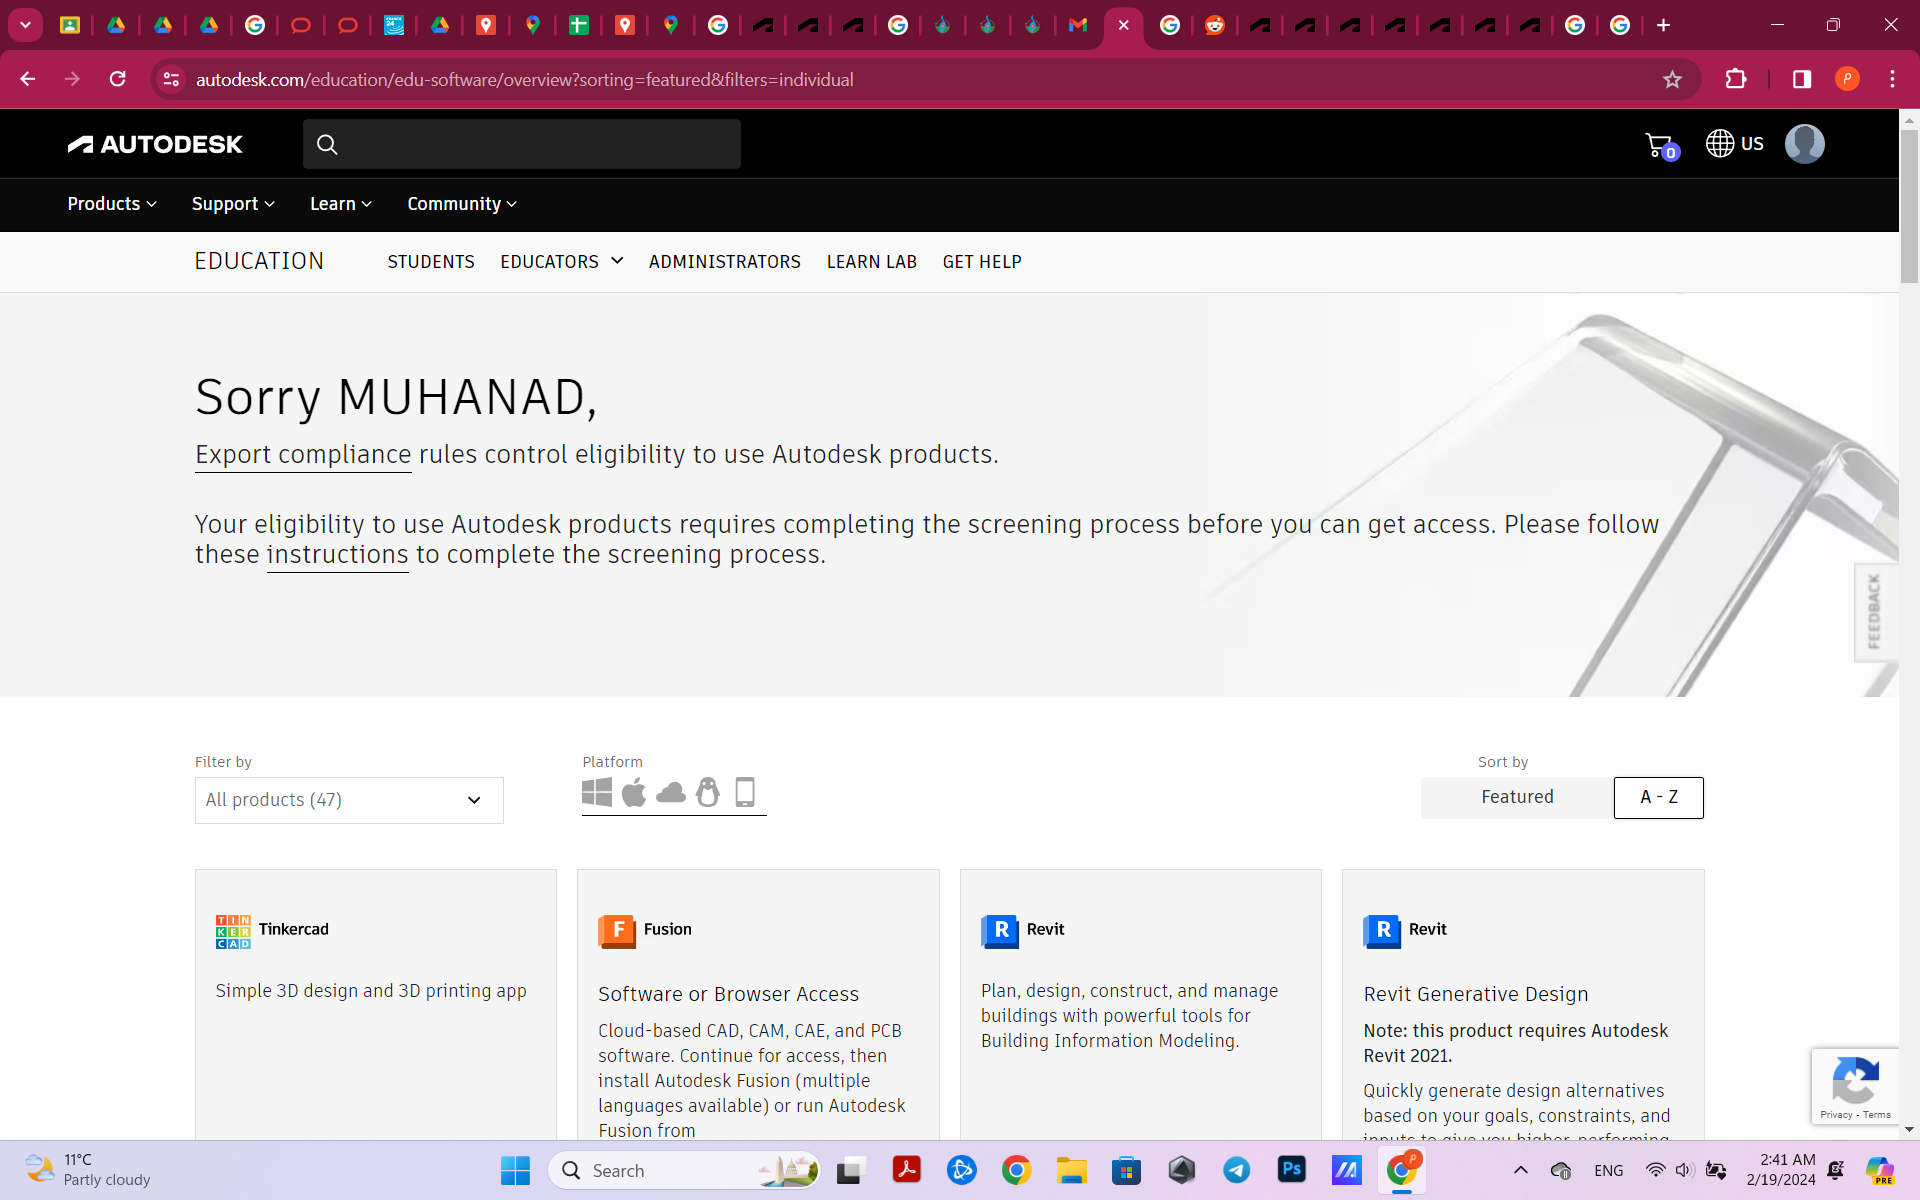The width and height of the screenshot is (1920, 1200).
Task: Sort products A - Z
Action: coord(1658,797)
